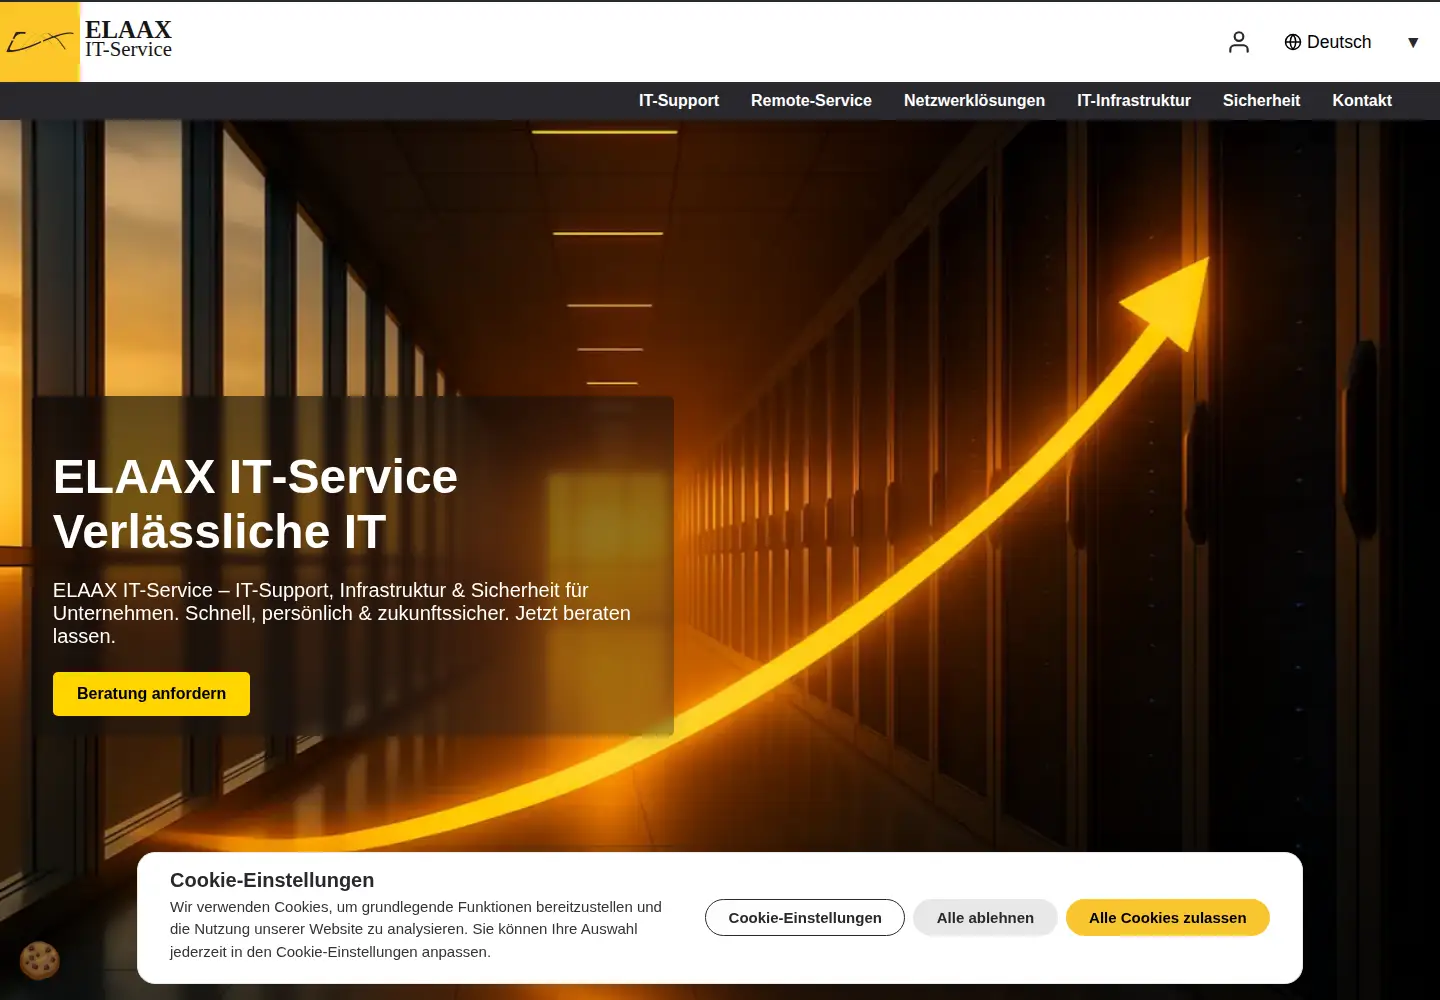Select the Deutsch language label
The image size is (1440, 1000).
point(1339,42)
